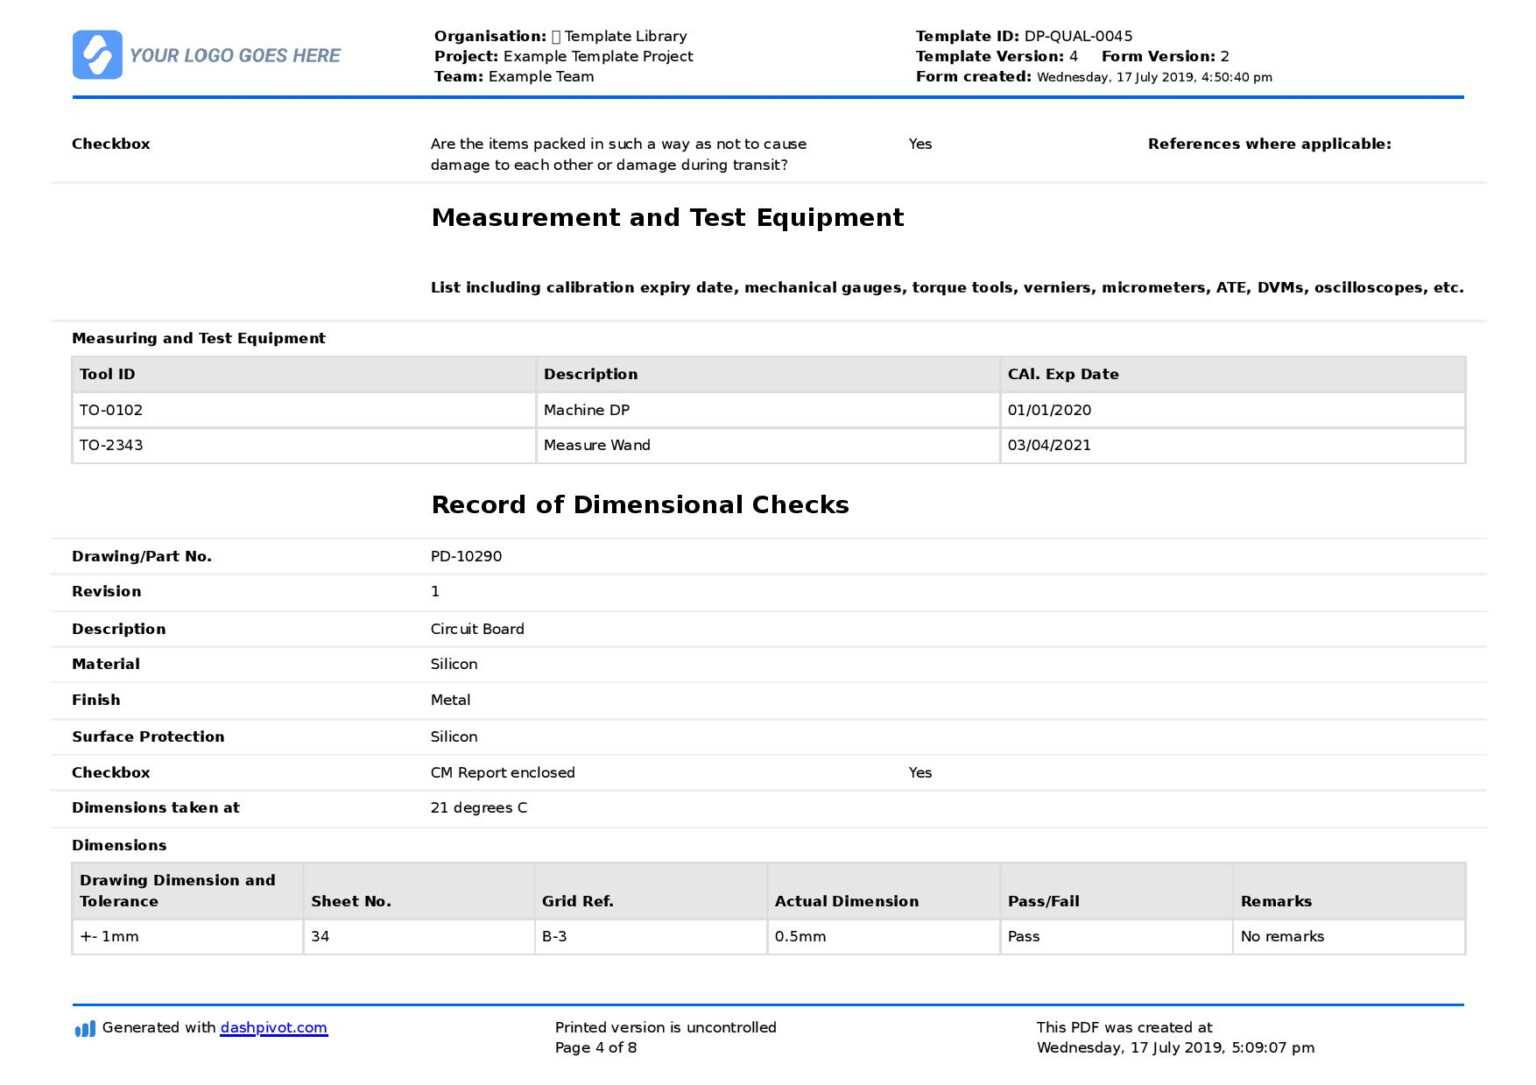Click the Tool ID cell TO-0102
Screen dimensions: 1536x1085
pyautogui.click(x=112, y=410)
